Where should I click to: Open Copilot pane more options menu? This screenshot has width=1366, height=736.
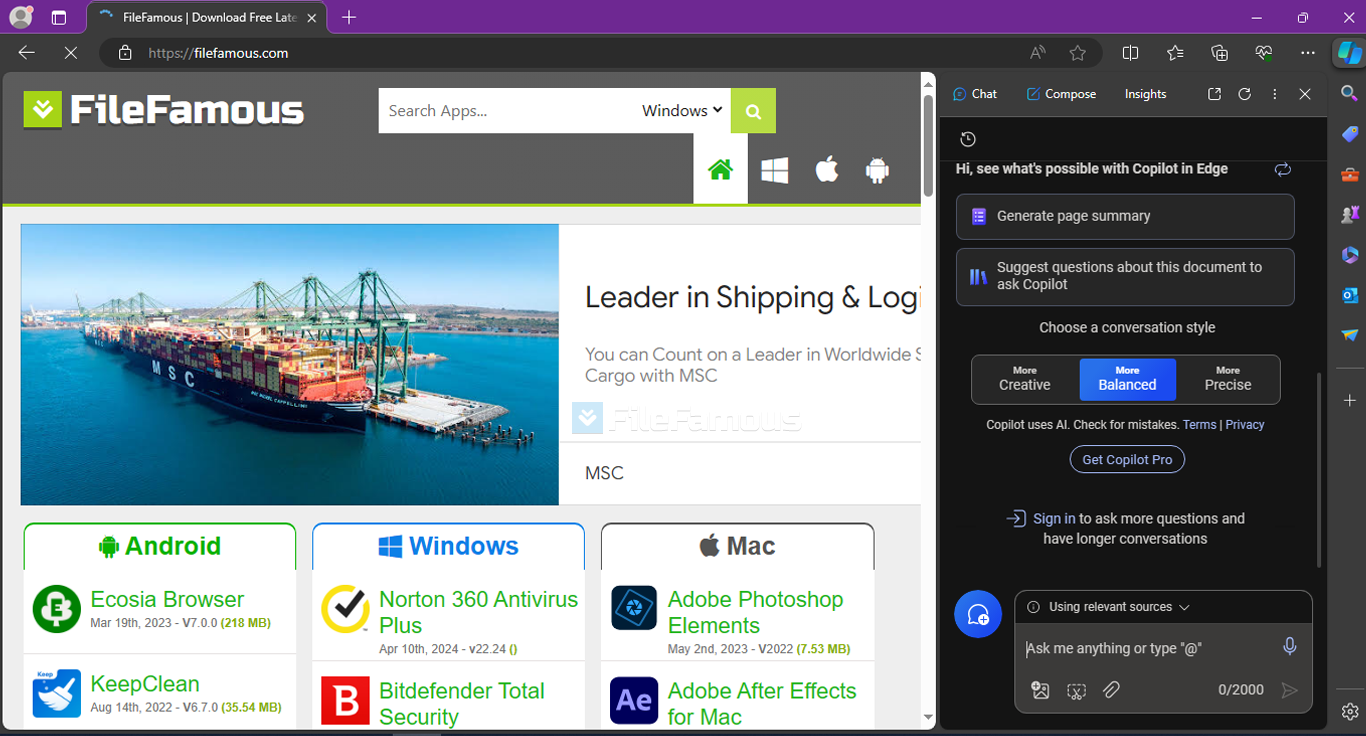coord(1275,94)
